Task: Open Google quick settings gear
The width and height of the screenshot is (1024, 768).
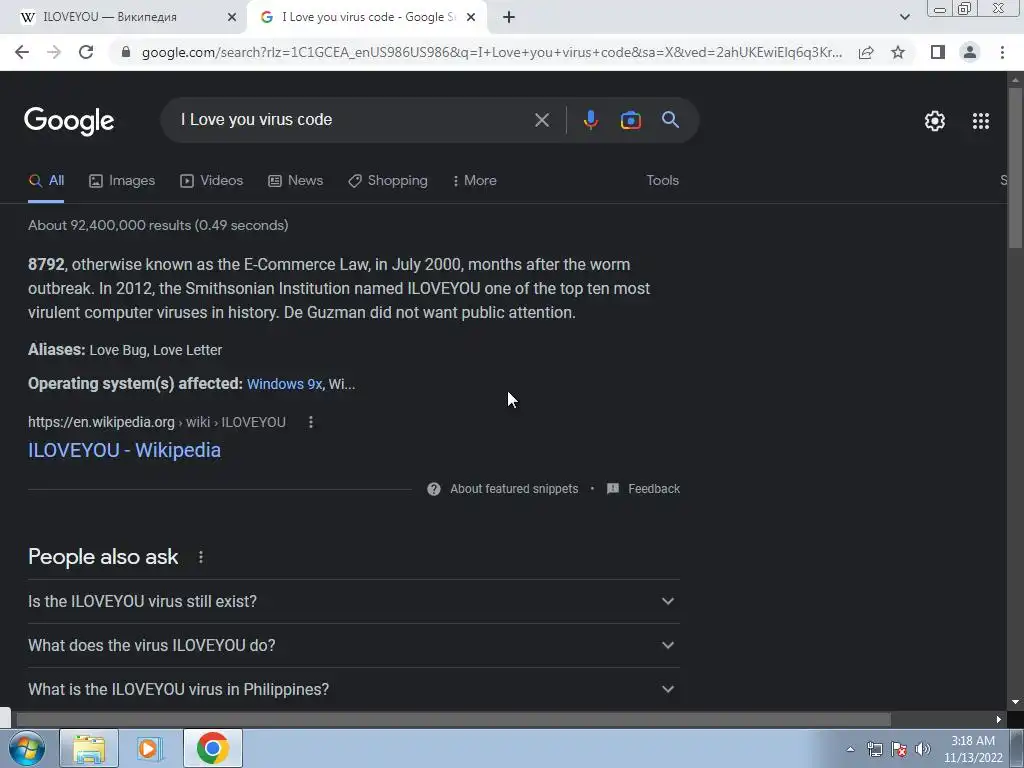Action: [935, 121]
